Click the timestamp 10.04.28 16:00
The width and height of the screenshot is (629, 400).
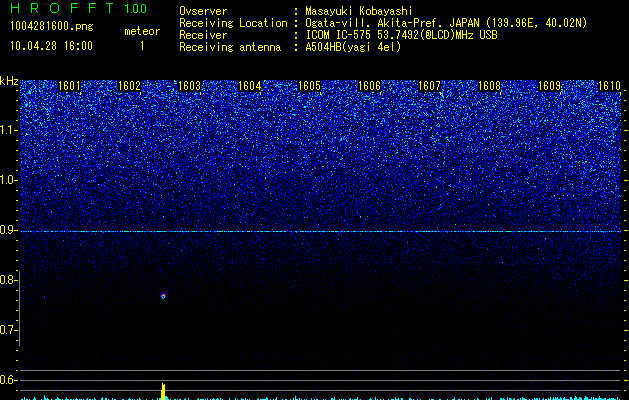pos(51,46)
